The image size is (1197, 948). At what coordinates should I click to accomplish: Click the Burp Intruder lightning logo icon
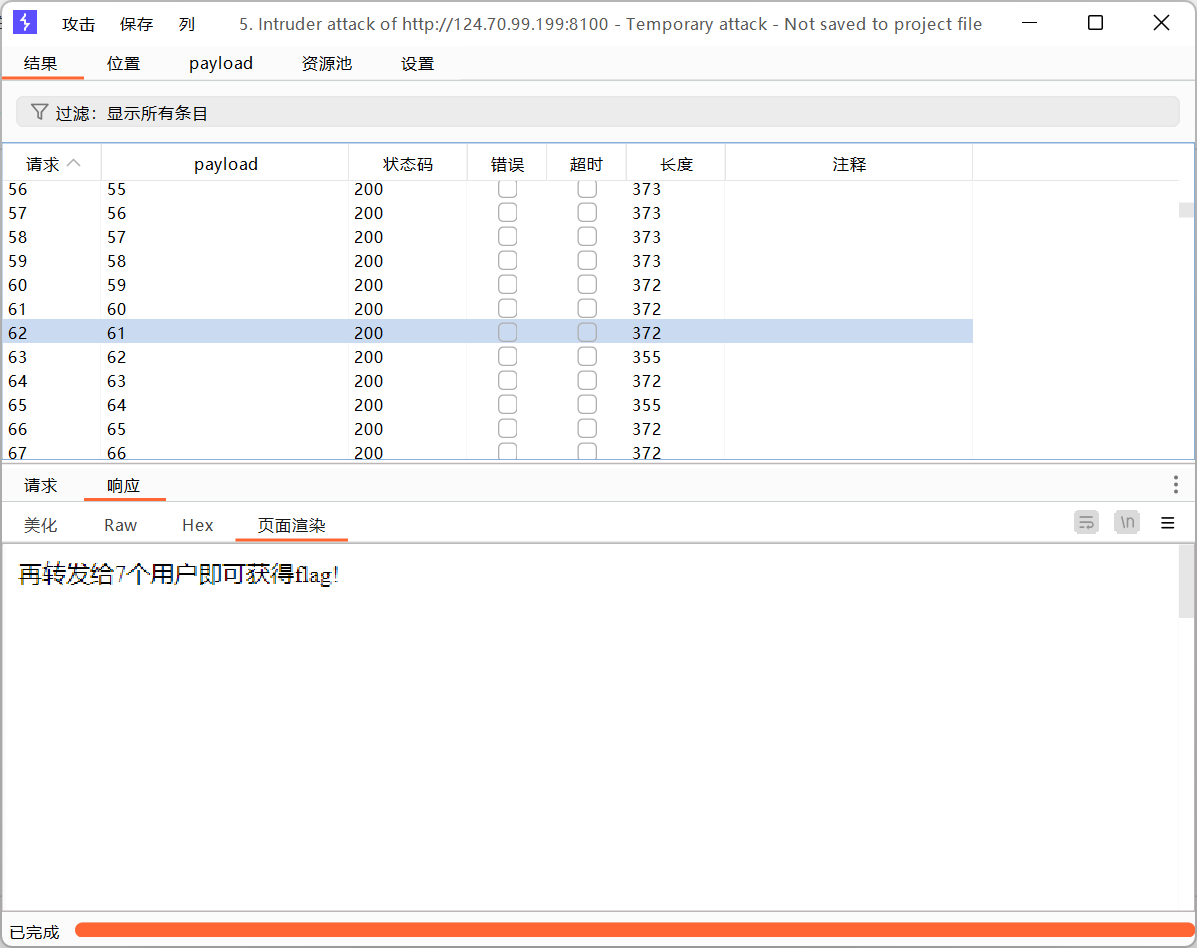point(25,23)
